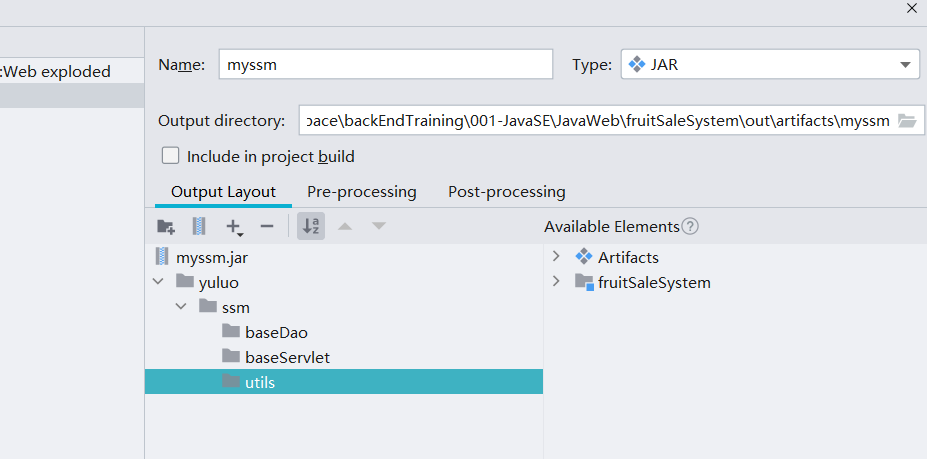Click the Add Copy Of plus icon
Screen dimensions: 927x459
234,227
